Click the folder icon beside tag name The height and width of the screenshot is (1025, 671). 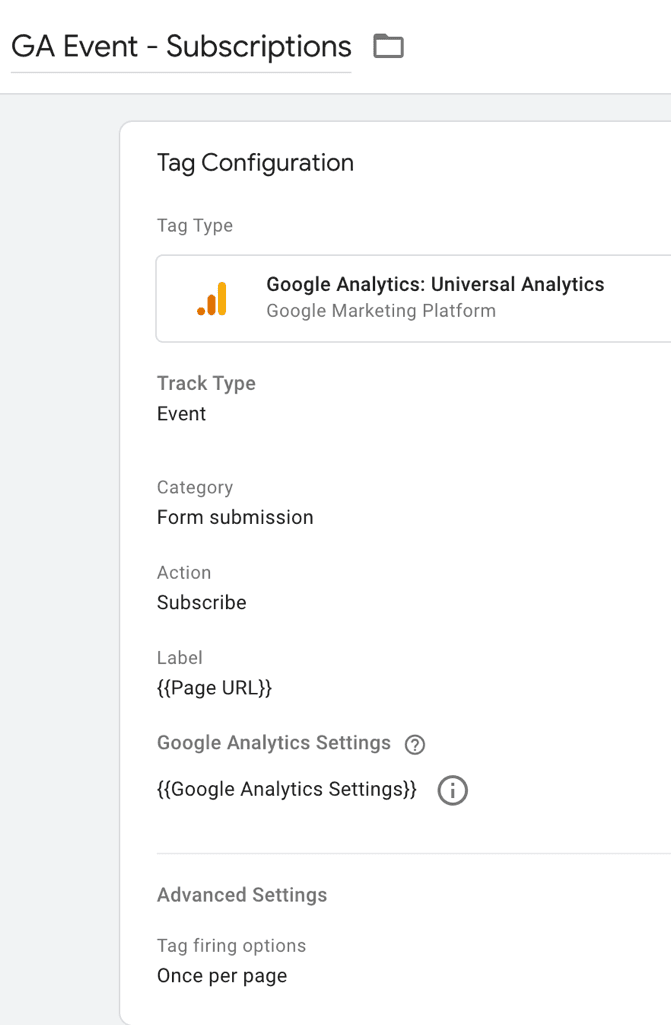[x=388, y=46]
